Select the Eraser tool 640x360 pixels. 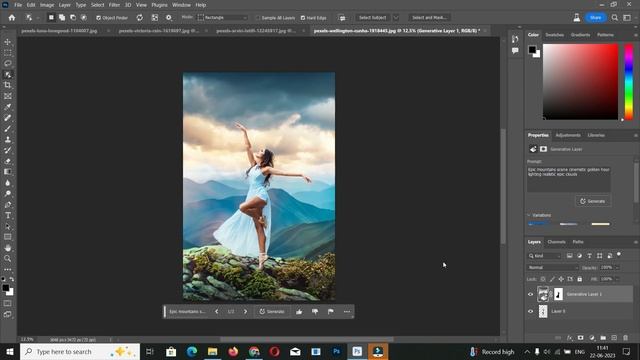[8, 161]
